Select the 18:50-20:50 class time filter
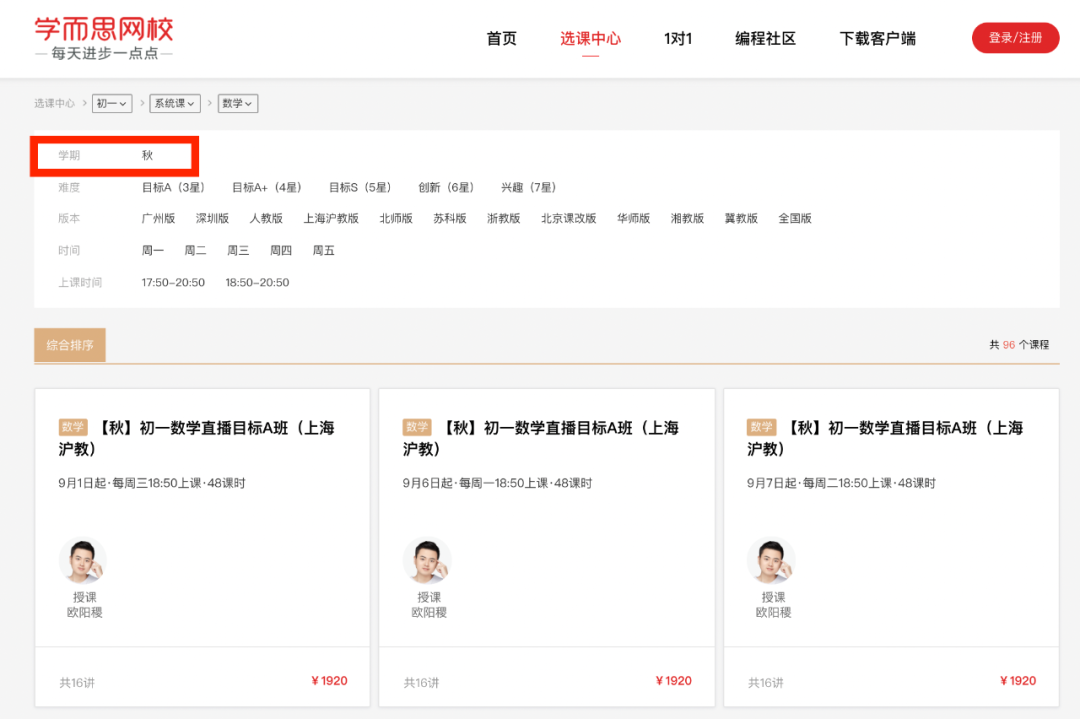 click(x=259, y=282)
